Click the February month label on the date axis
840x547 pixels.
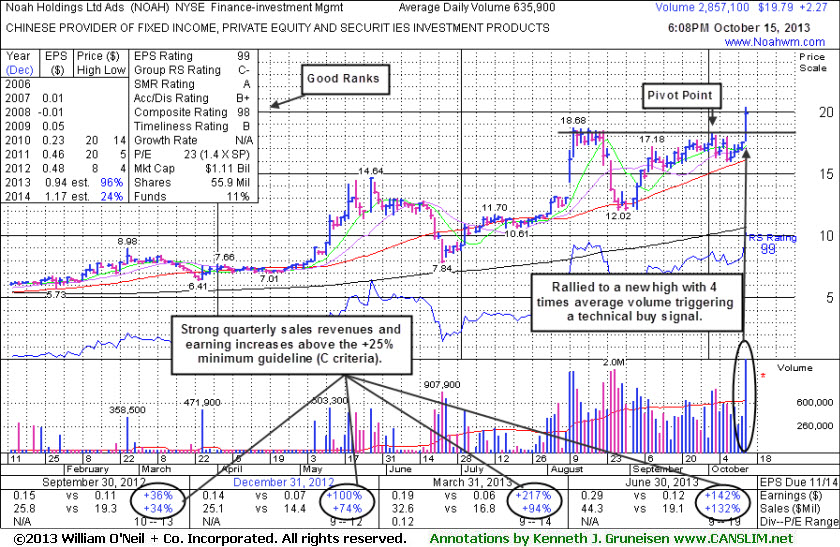click(87, 469)
